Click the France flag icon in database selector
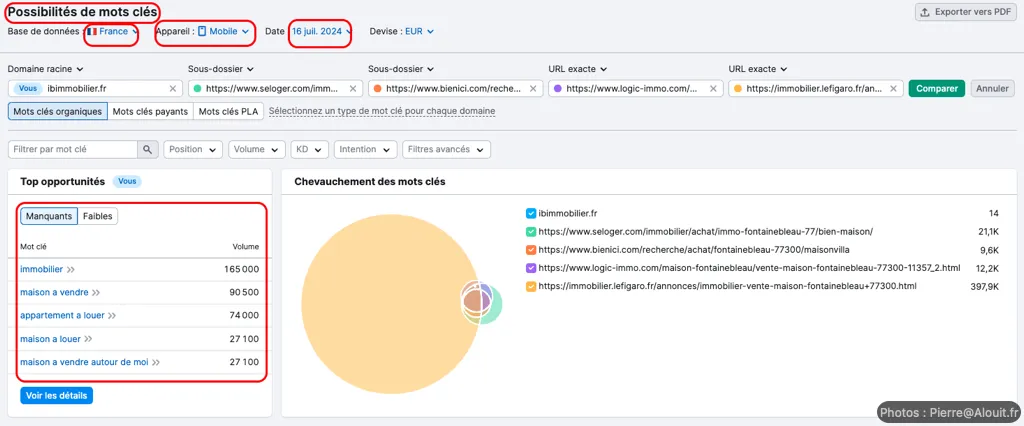 coord(92,31)
